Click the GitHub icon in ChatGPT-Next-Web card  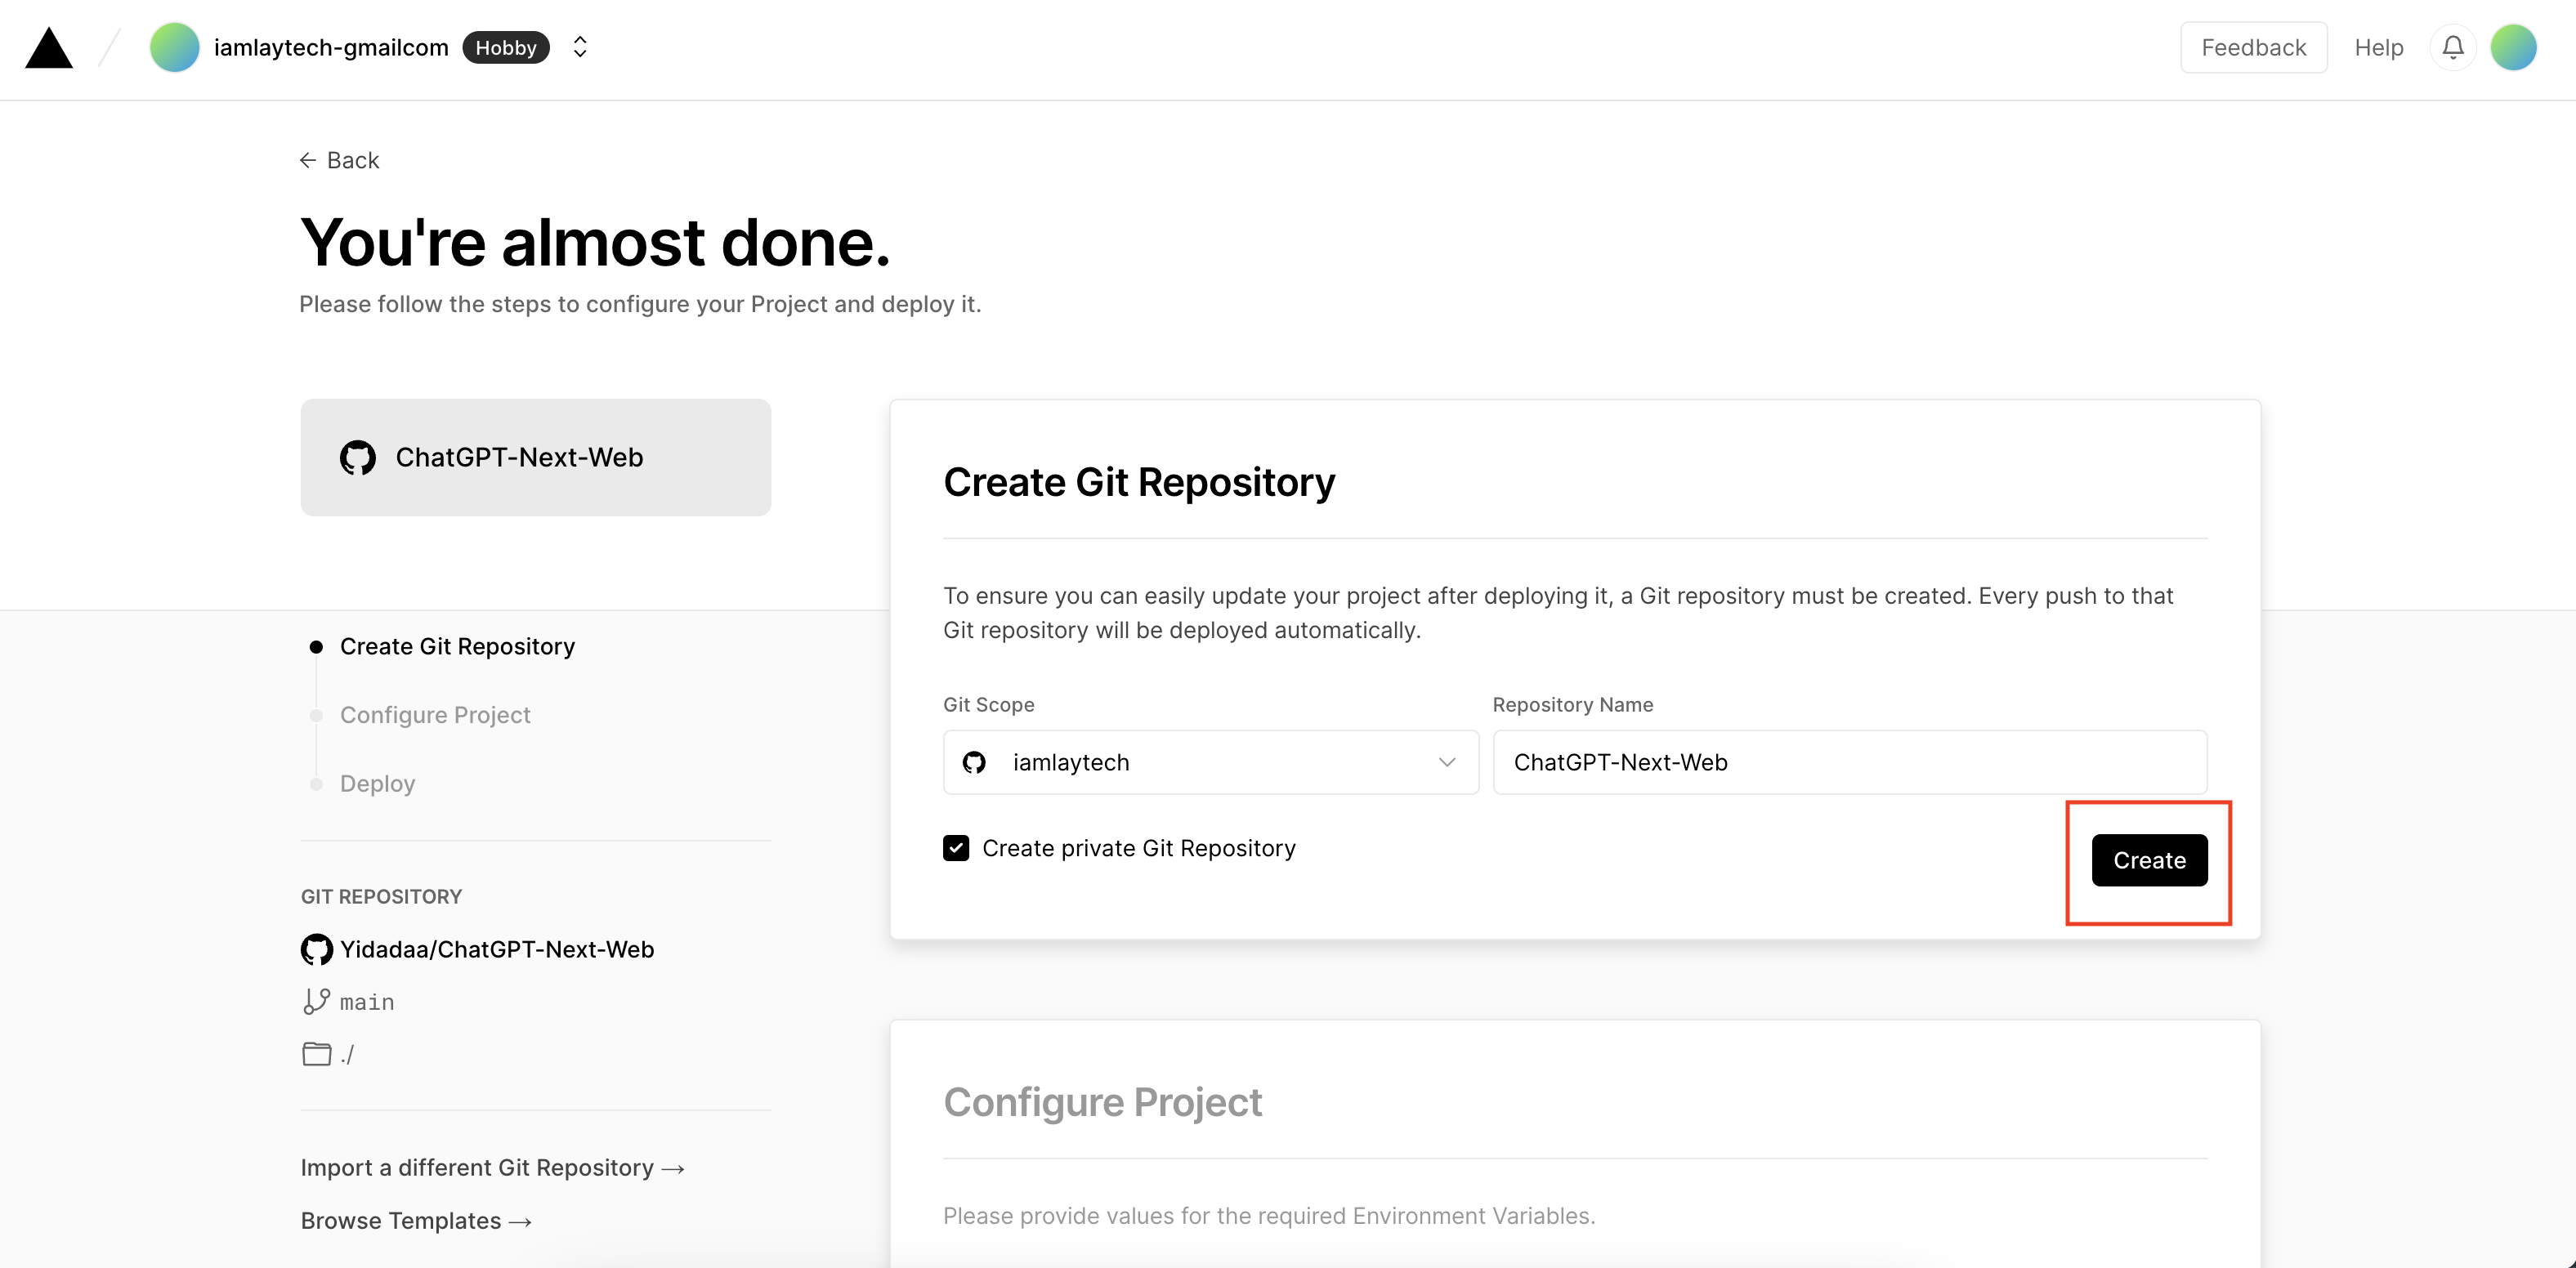[357, 457]
